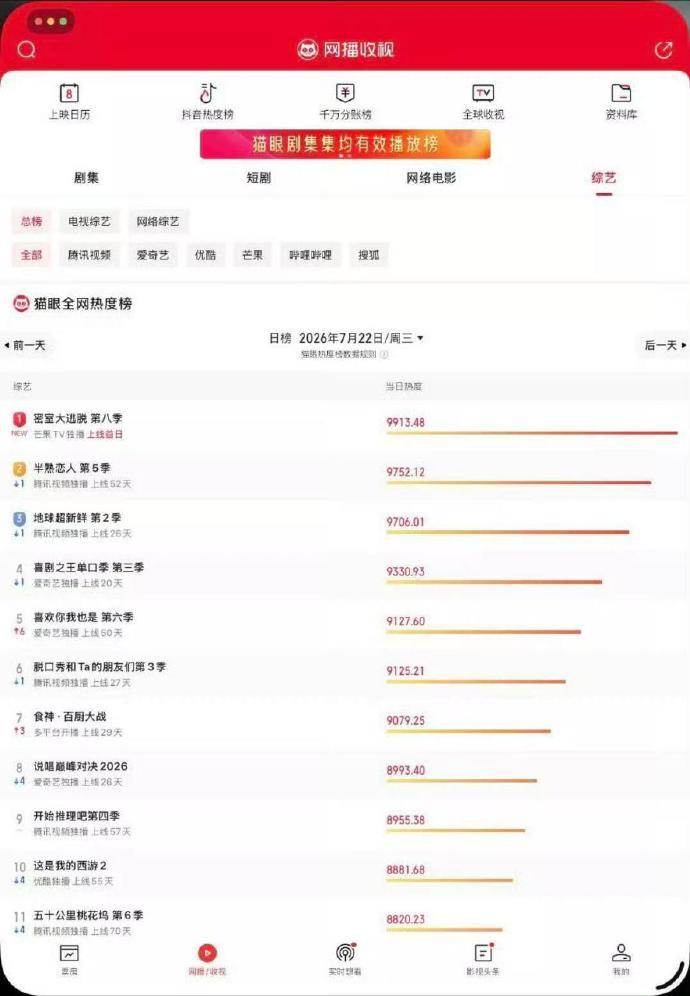Open the search magnifier icon

point(26,50)
